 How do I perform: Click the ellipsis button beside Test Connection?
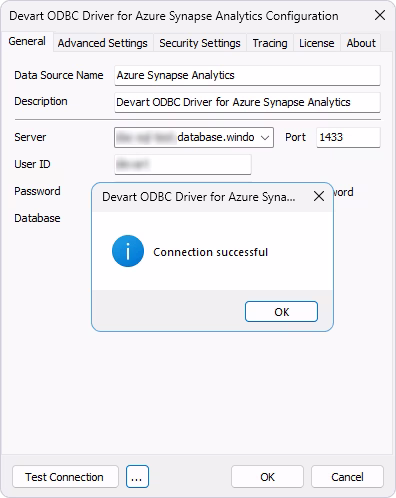tap(137, 477)
